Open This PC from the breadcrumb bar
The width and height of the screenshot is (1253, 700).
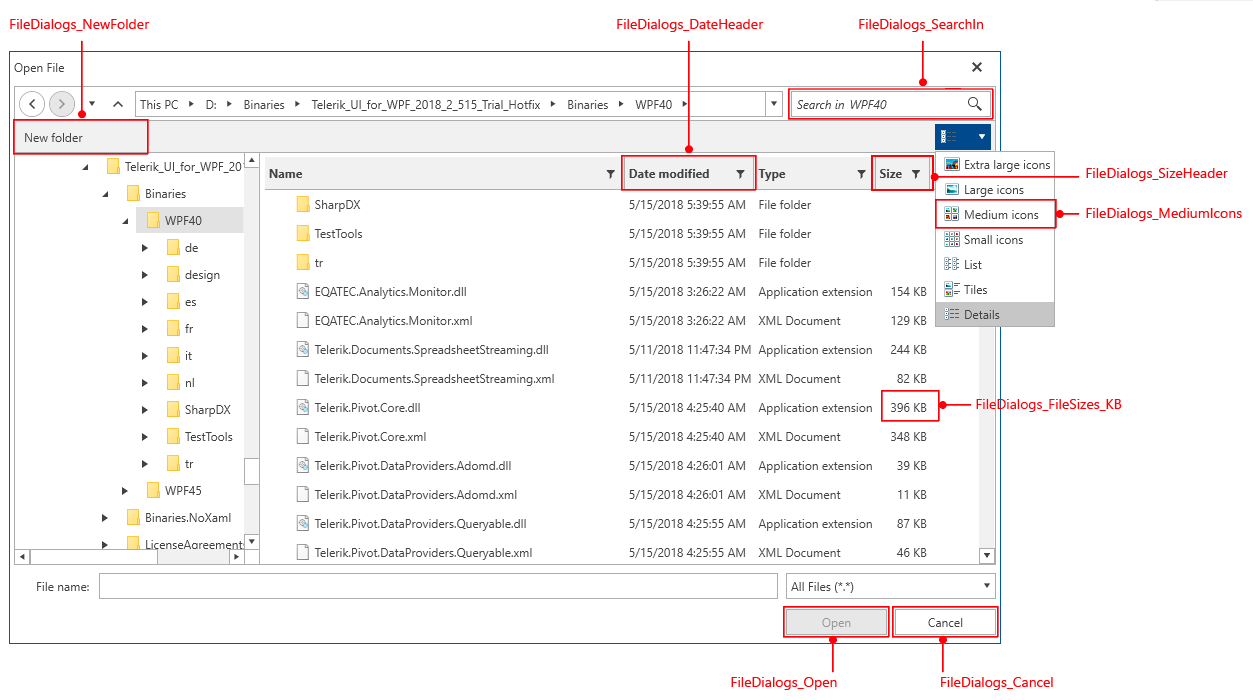(x=159, y=103)
